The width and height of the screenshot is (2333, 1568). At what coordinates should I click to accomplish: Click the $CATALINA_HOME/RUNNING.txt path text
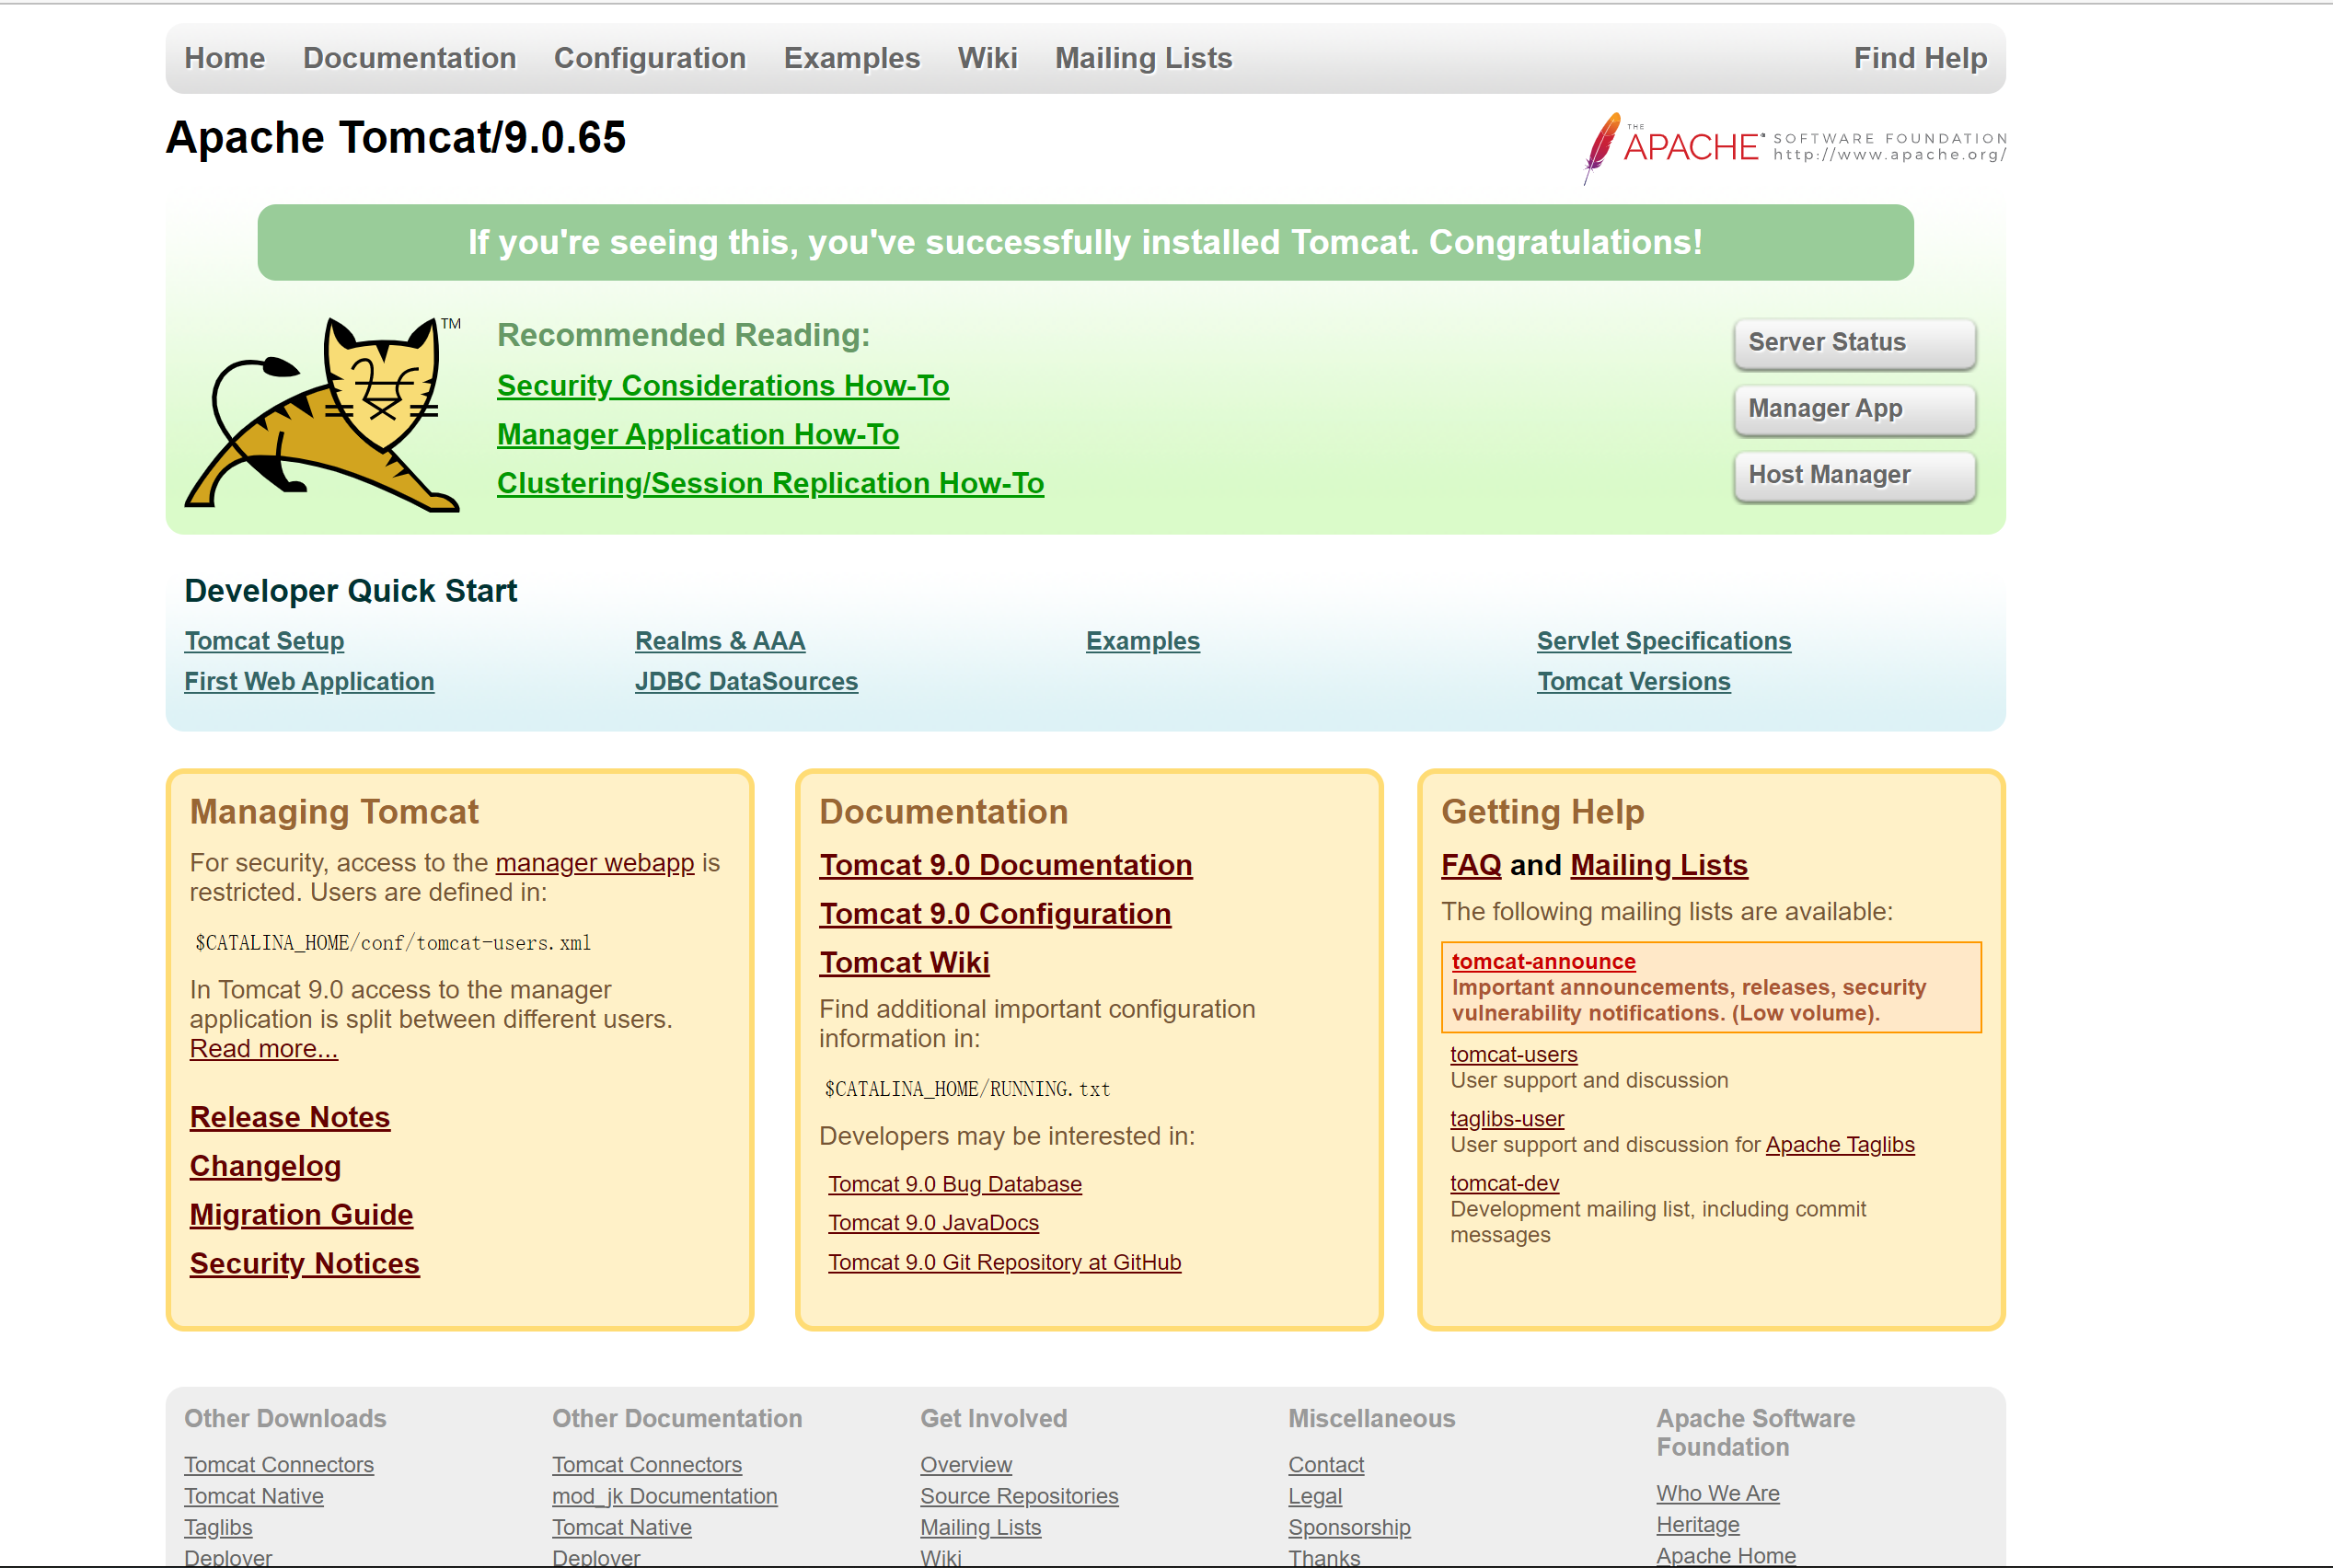point(967,1089)
